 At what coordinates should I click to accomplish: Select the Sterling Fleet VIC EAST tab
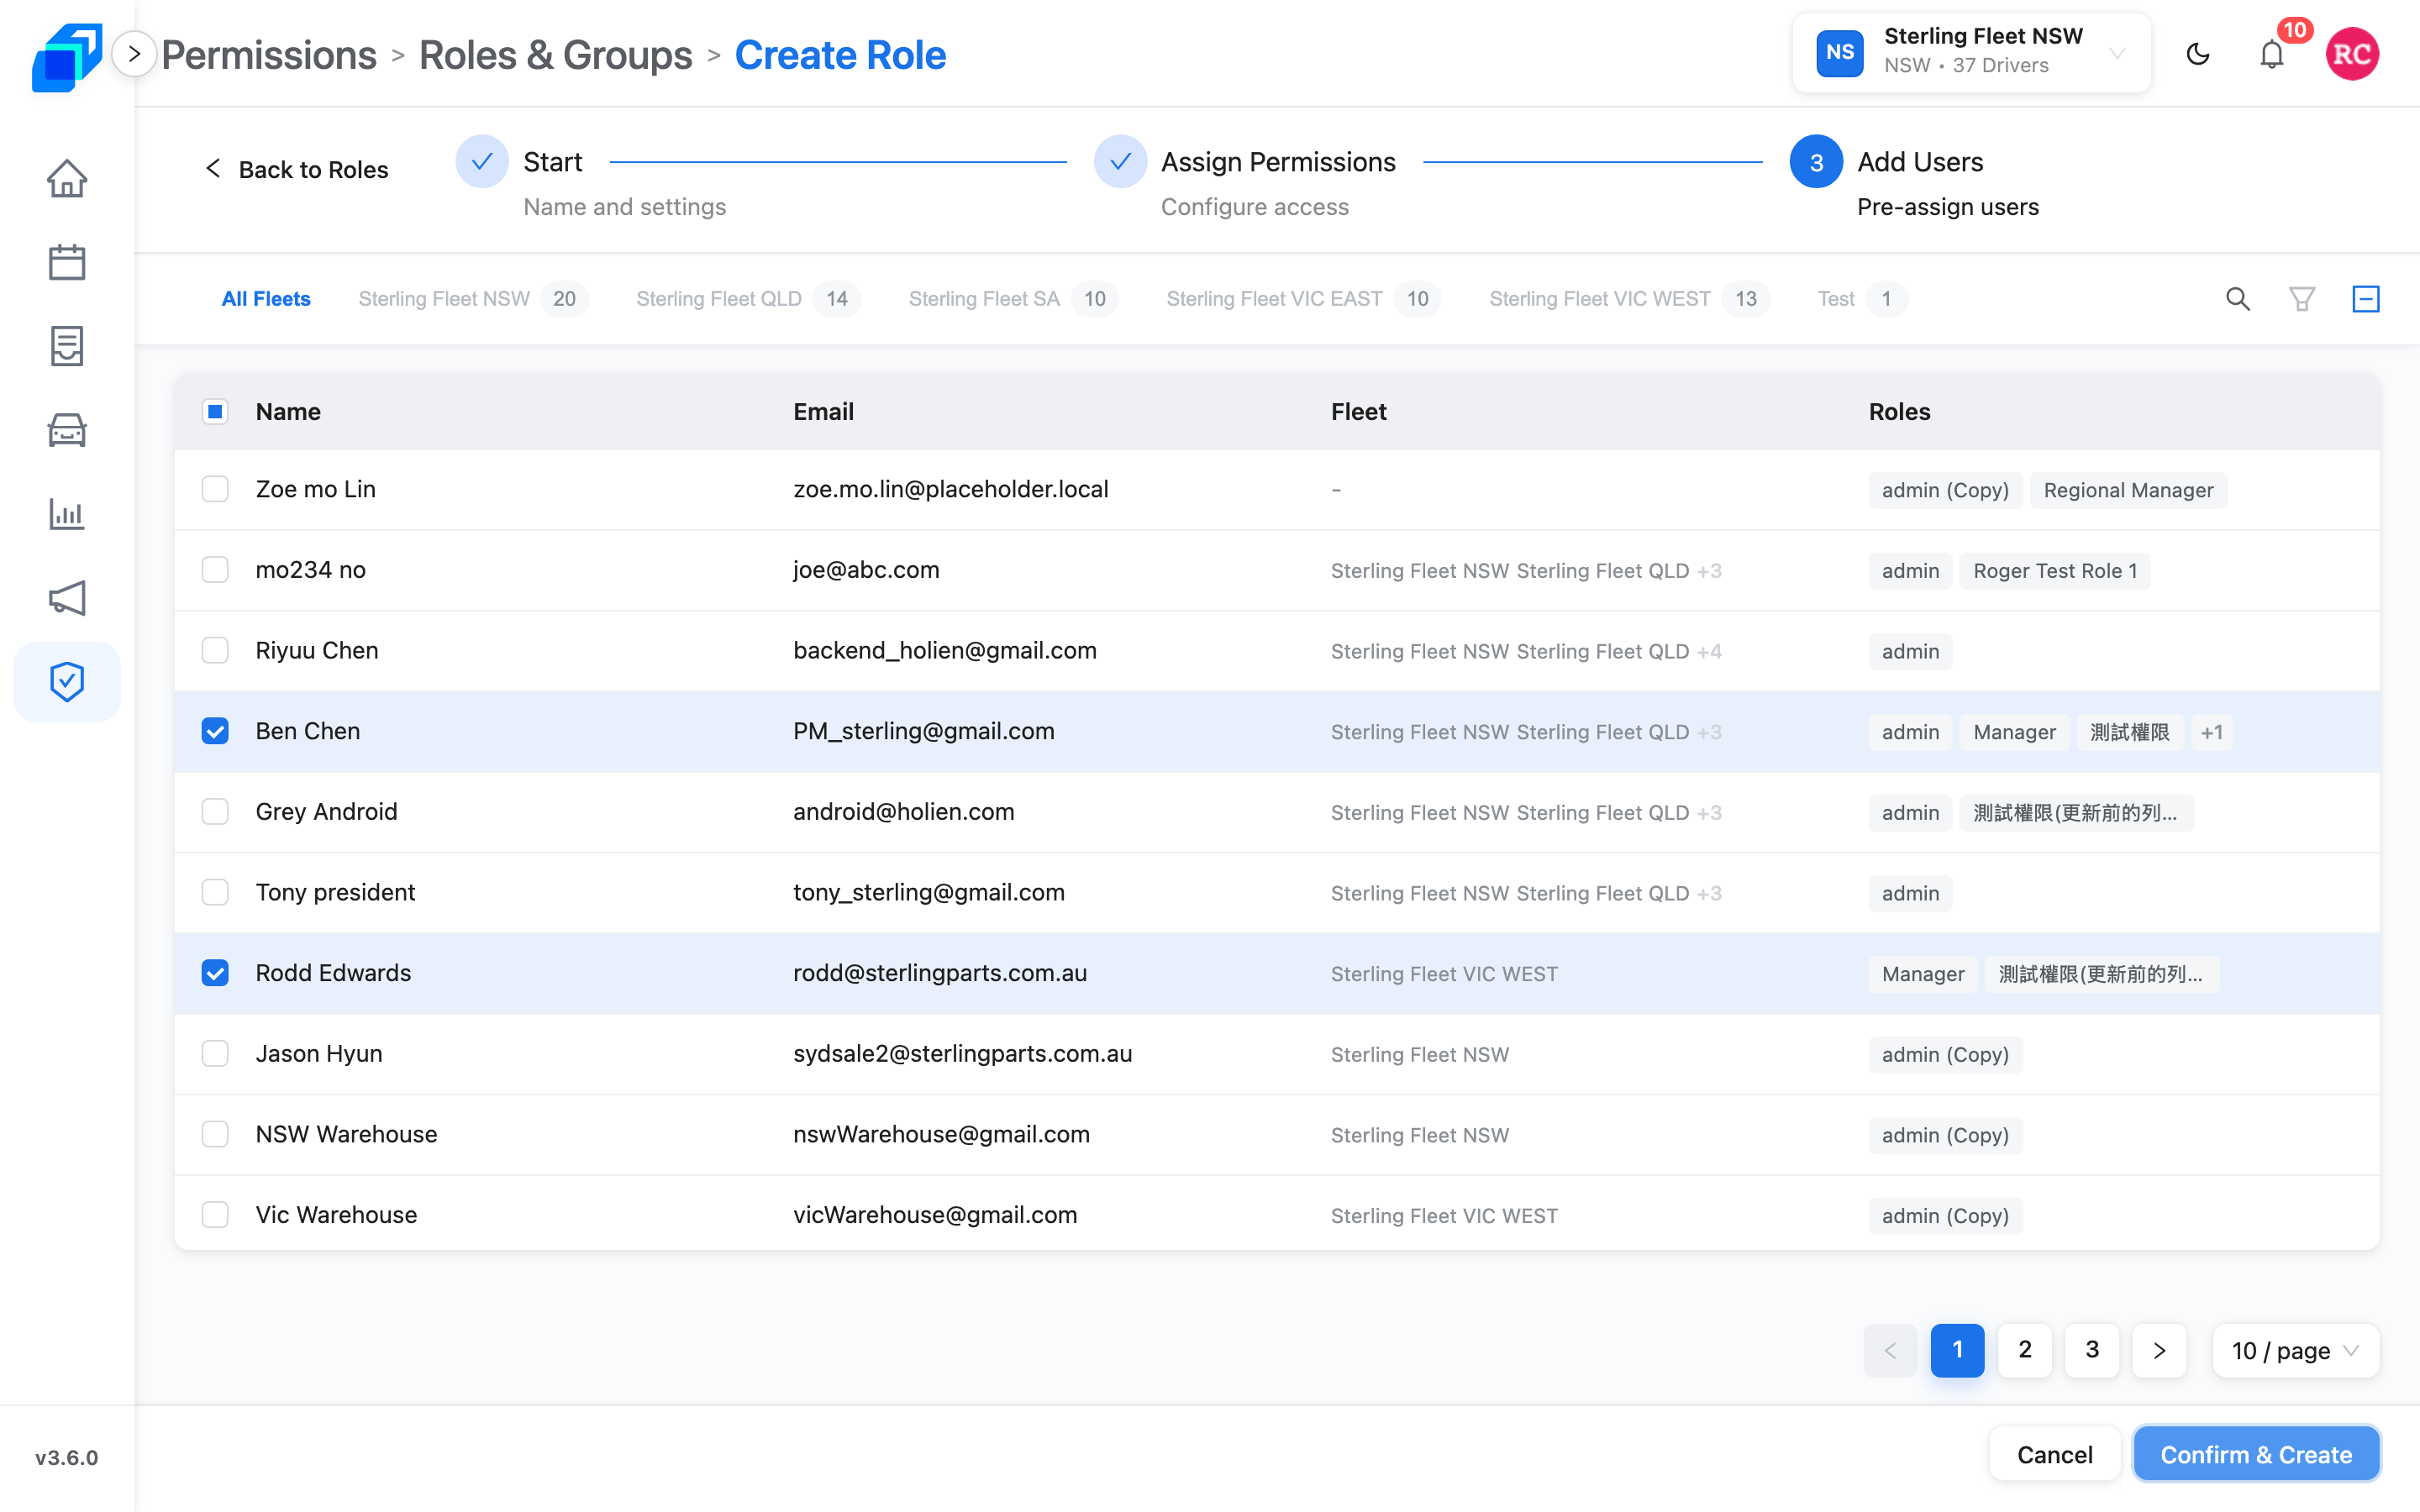tap(1303, 299)
